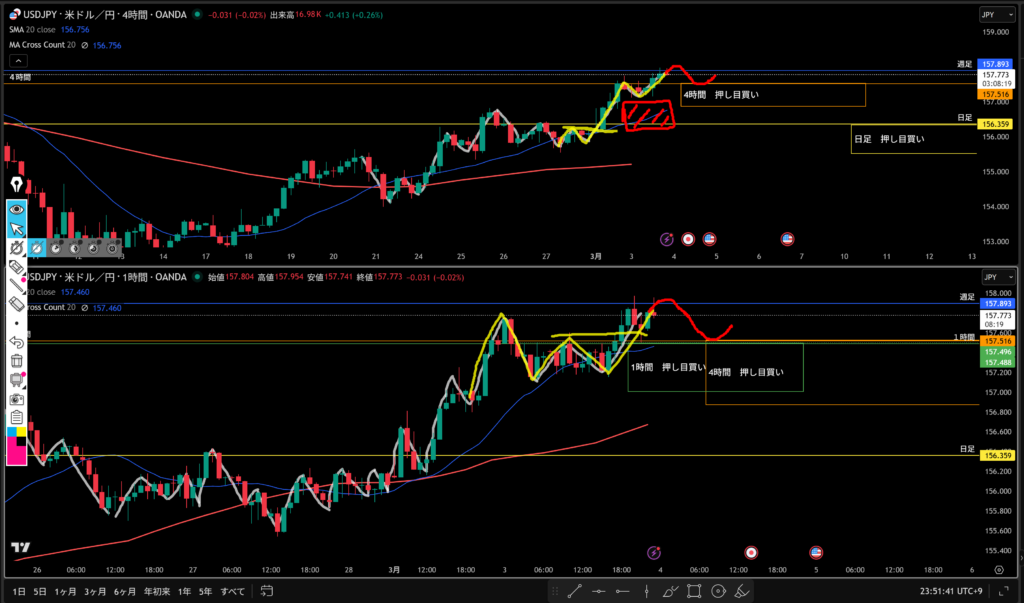Select the 1ヶ月 date range tab

coord(68,592)
